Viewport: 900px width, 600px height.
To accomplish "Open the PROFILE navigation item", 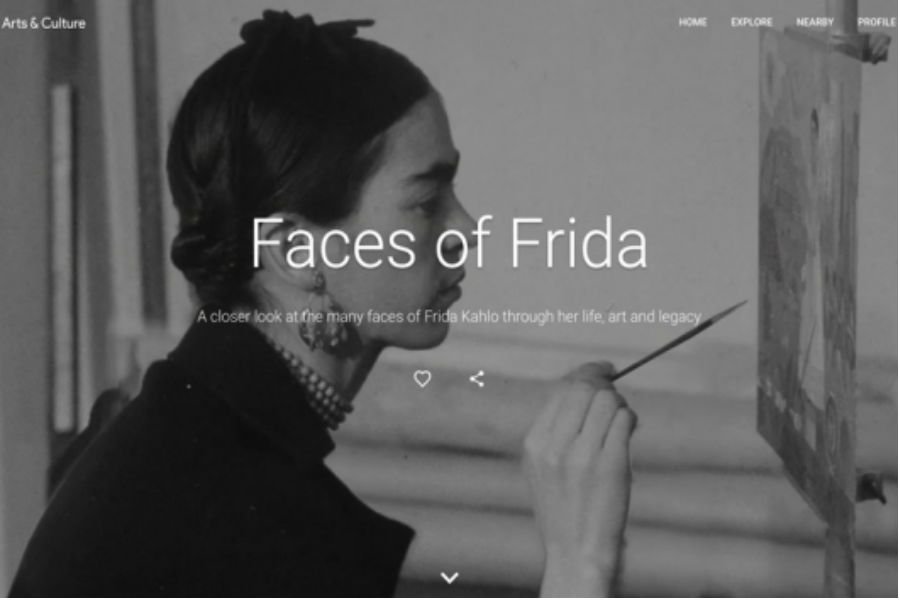I will point(876,22).
